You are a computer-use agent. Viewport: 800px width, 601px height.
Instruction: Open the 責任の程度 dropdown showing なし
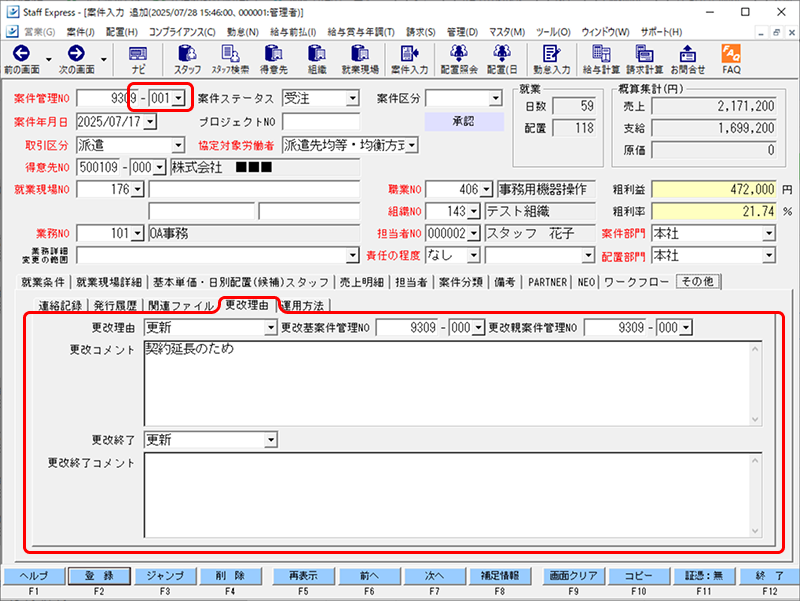[x=474, y=255]
